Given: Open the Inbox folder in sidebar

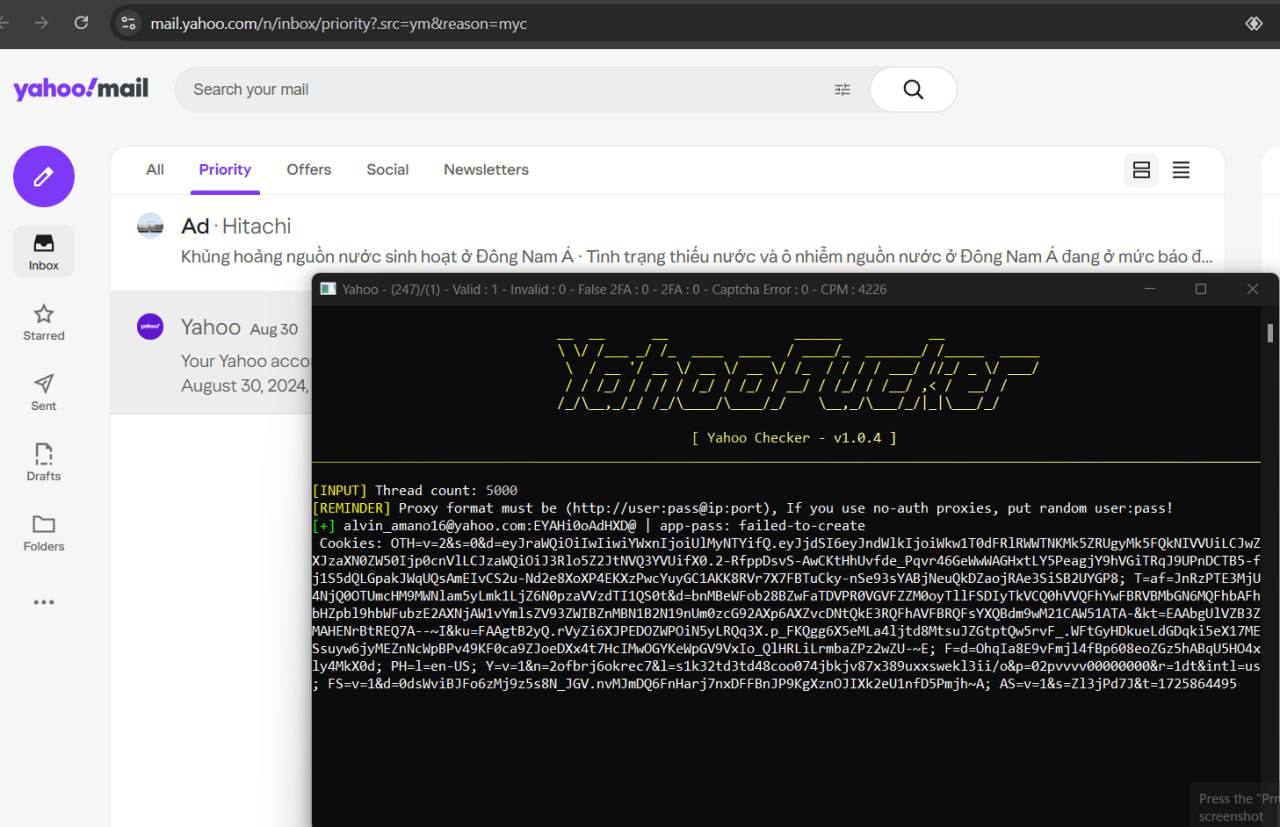Looking at the screenshot, I should (43, 251).
